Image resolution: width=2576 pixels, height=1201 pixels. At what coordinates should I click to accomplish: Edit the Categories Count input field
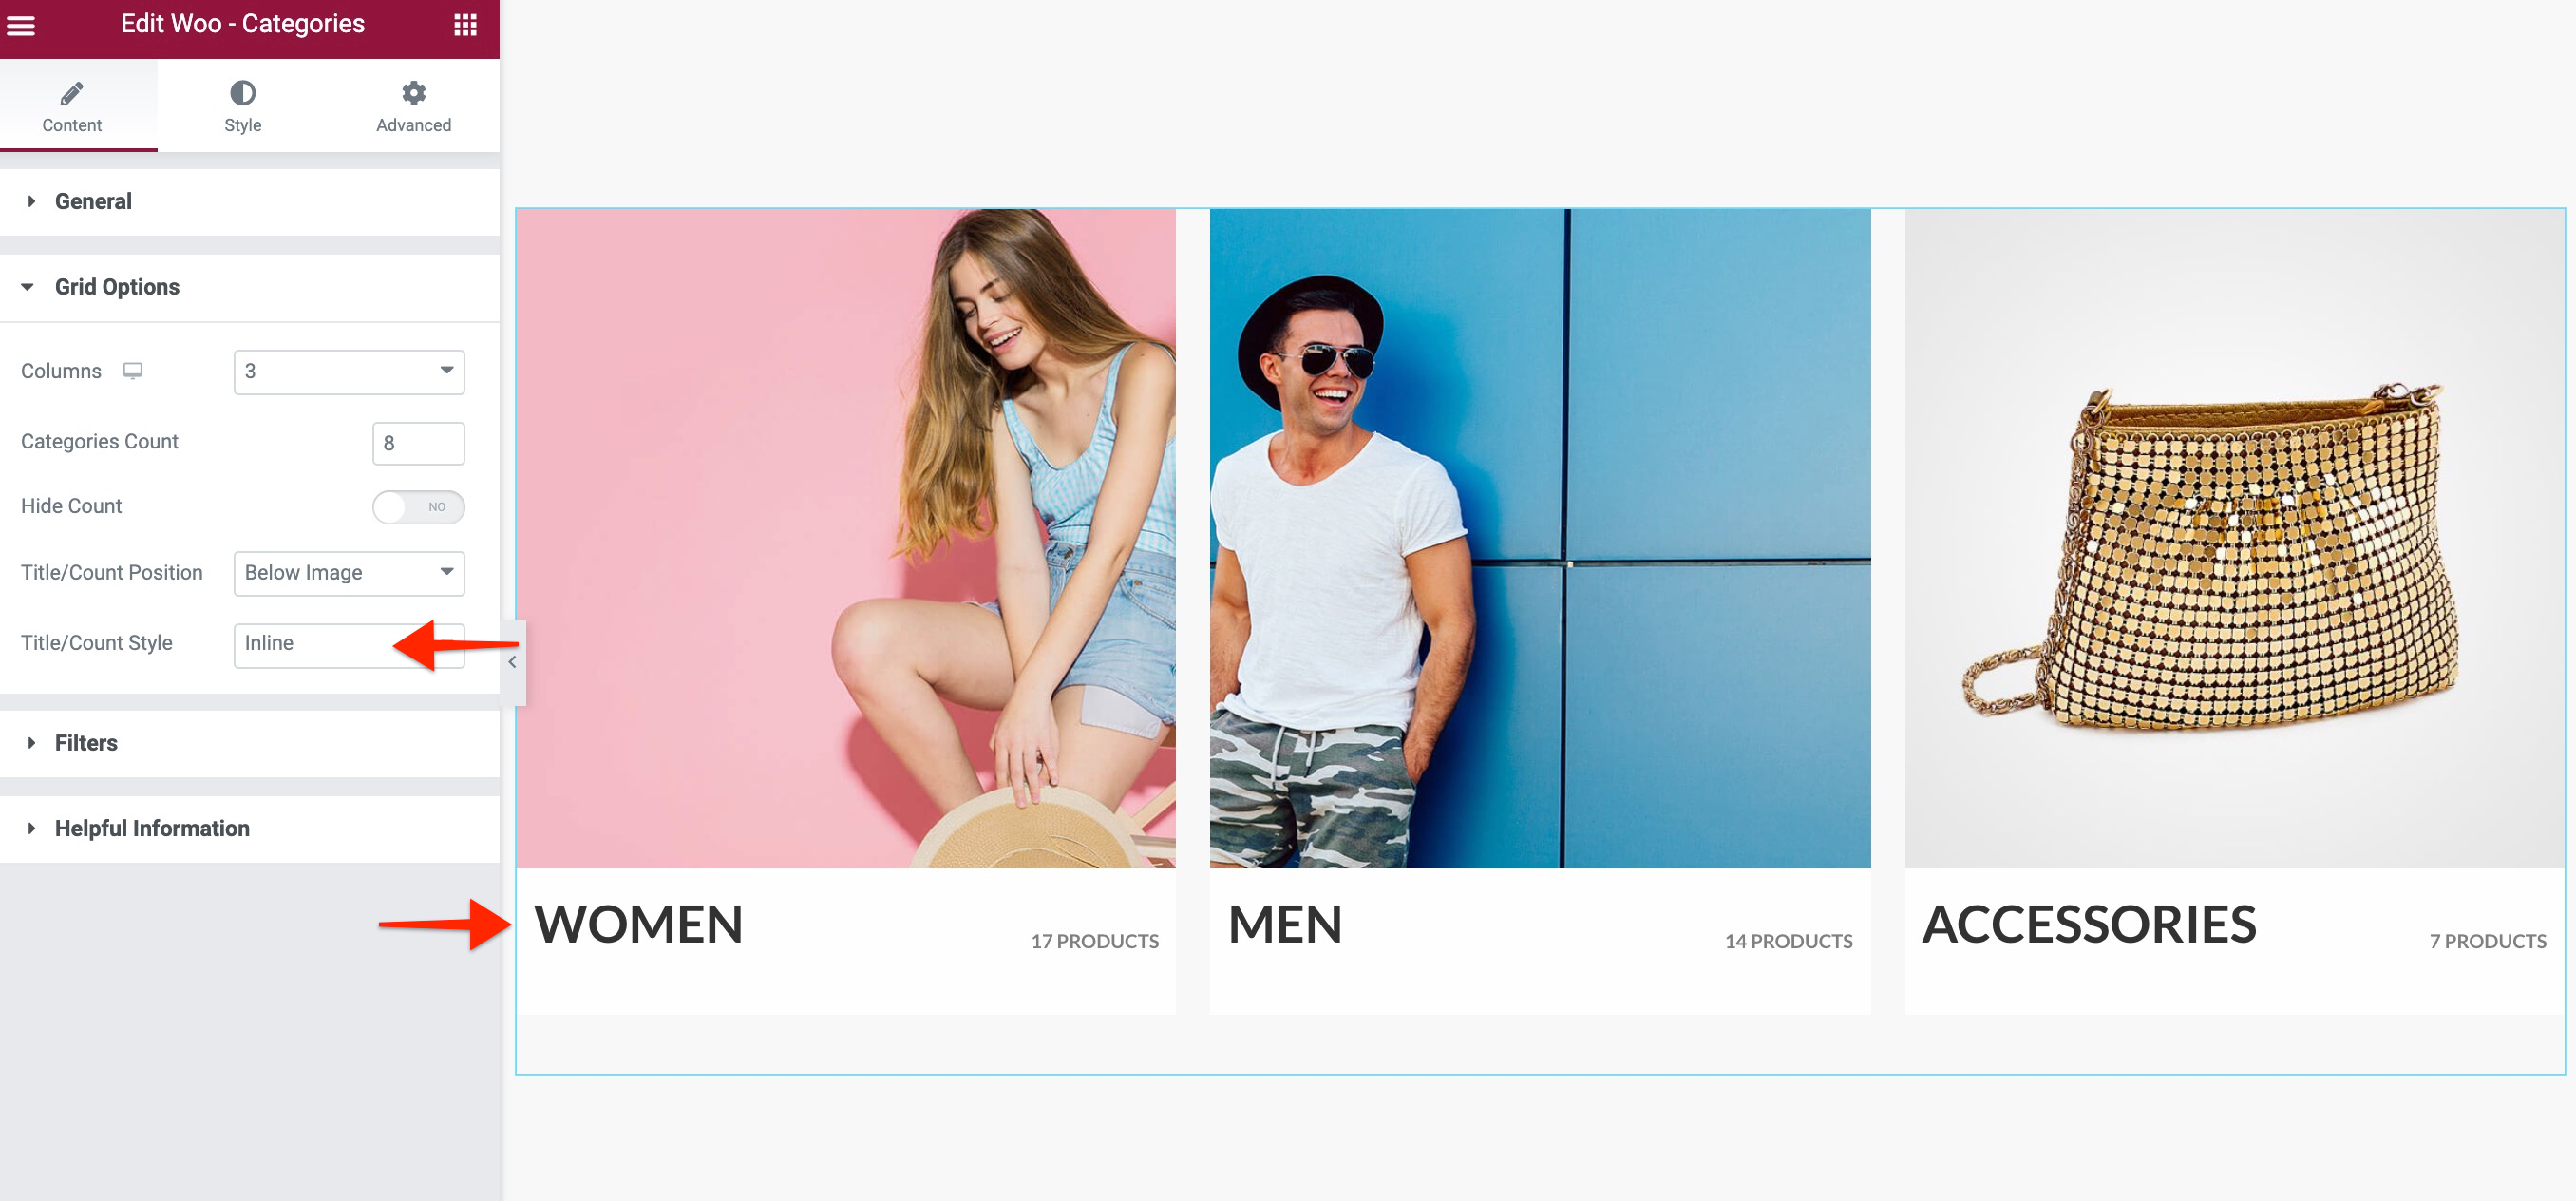[416, 440]
